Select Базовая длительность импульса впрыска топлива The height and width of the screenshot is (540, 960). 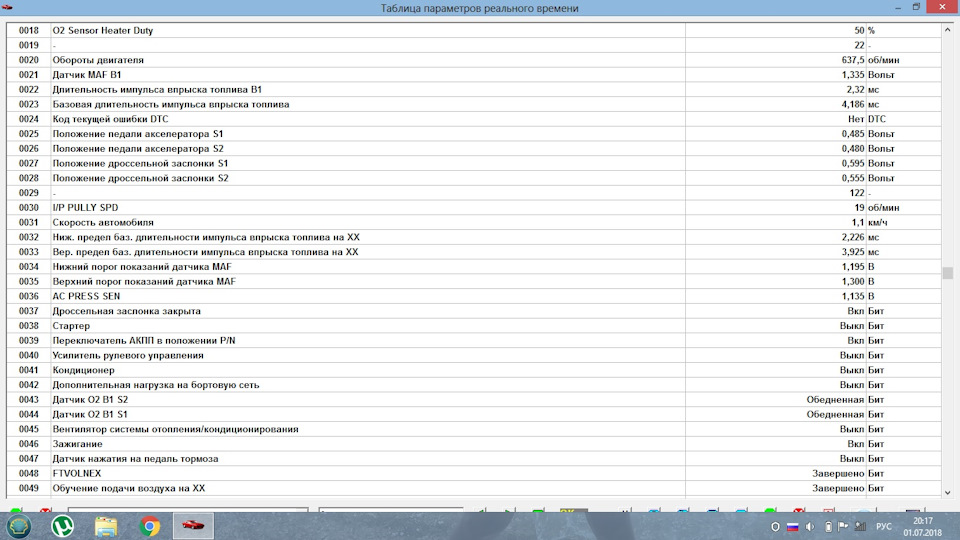pos(474,104)
